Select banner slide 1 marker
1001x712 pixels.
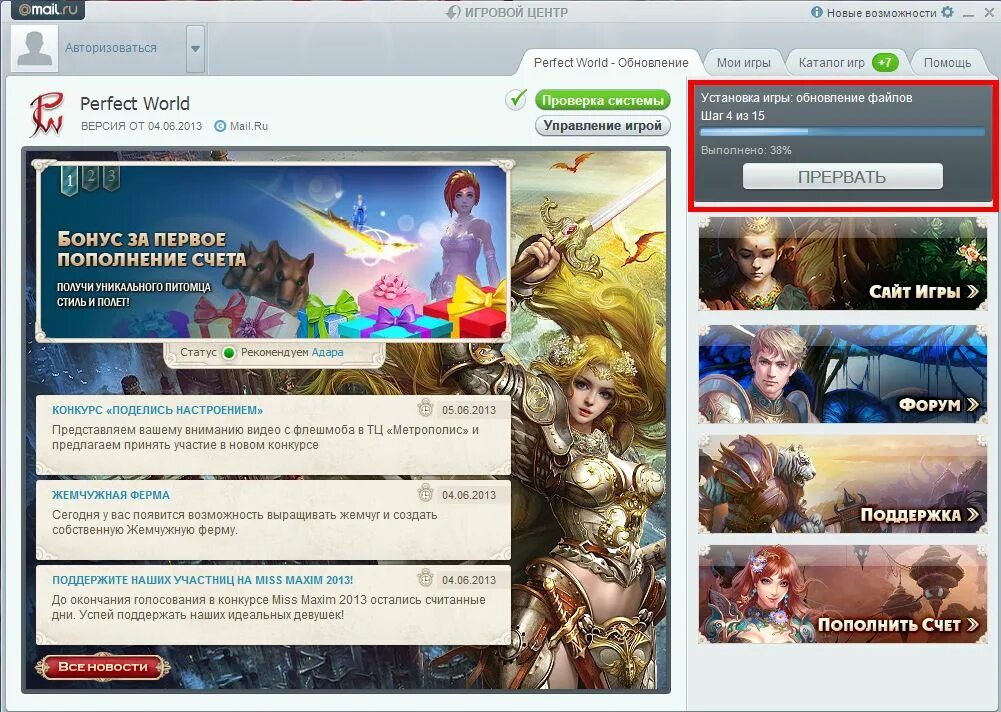69,179
